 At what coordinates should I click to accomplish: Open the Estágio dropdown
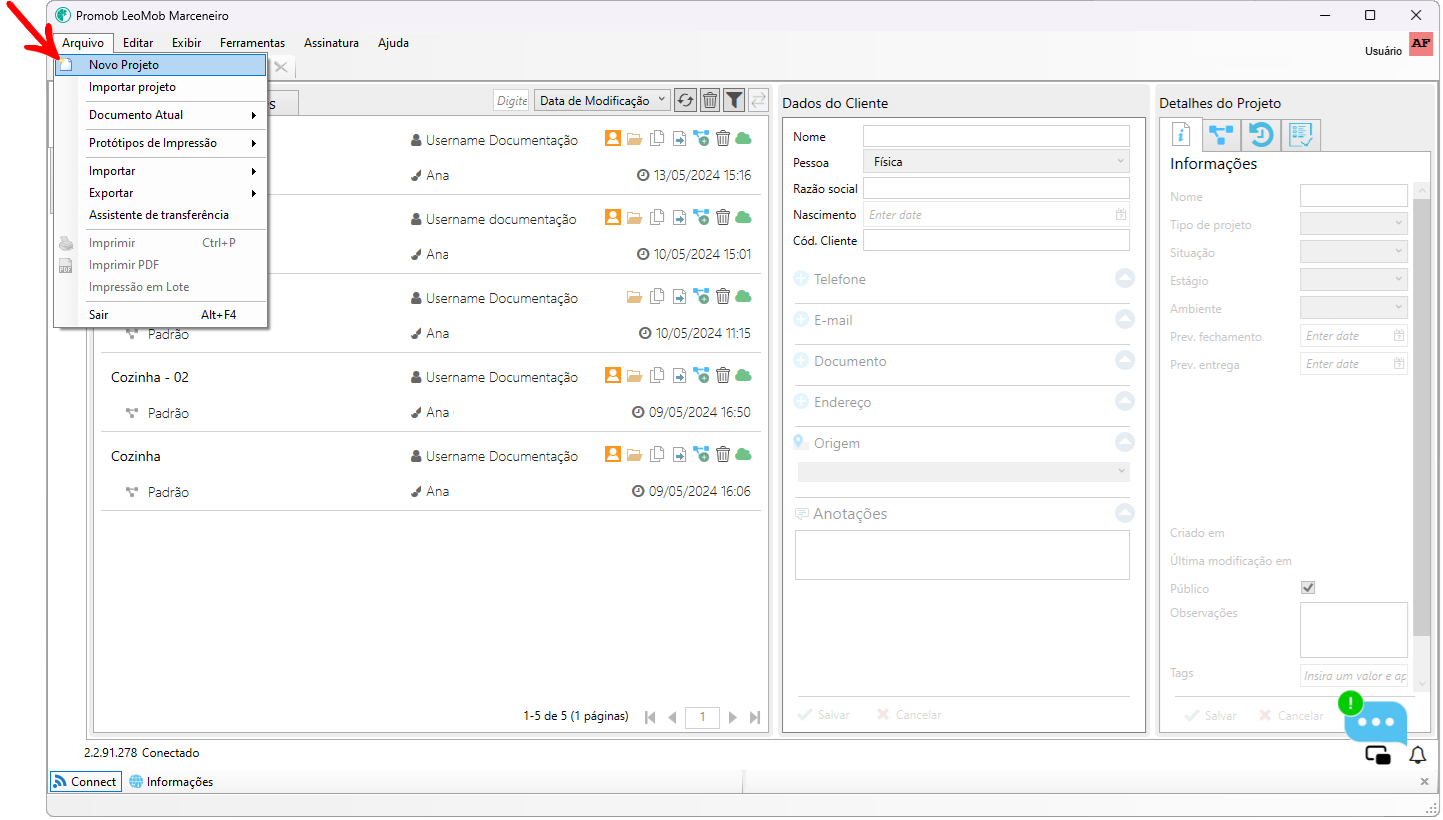pyautogui.click(x=1354, y=280)
